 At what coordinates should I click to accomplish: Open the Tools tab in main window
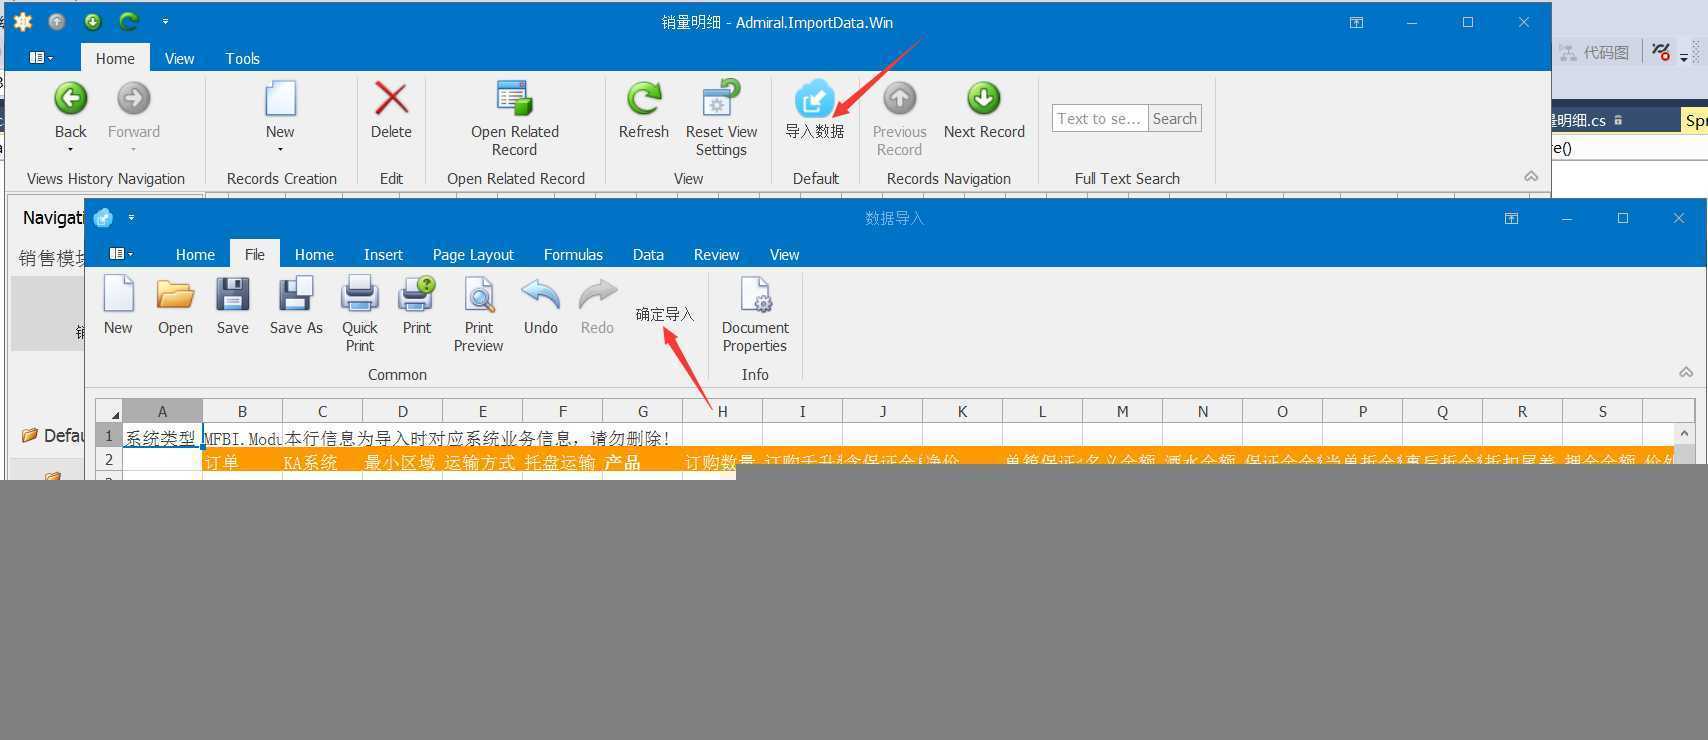(242, 58)
